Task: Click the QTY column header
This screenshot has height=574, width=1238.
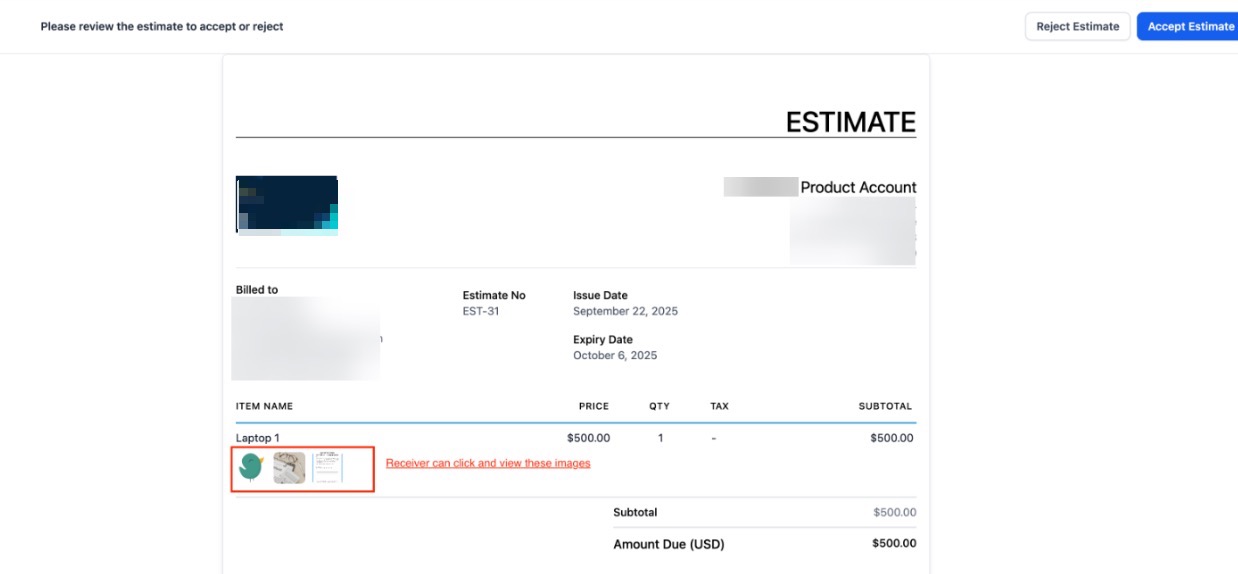Action: pos(659,406)
